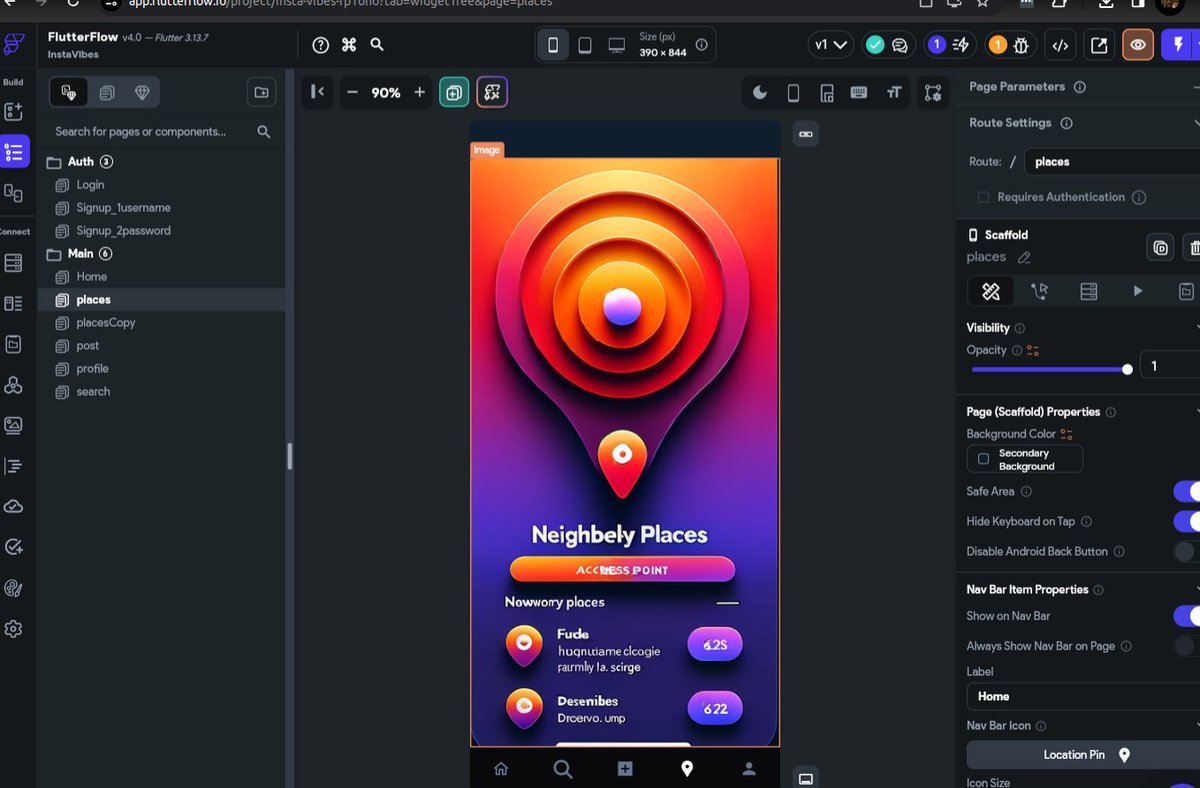Select the widget tree icon in left sidebar
1200x788 pixels.
click(14, 151)
